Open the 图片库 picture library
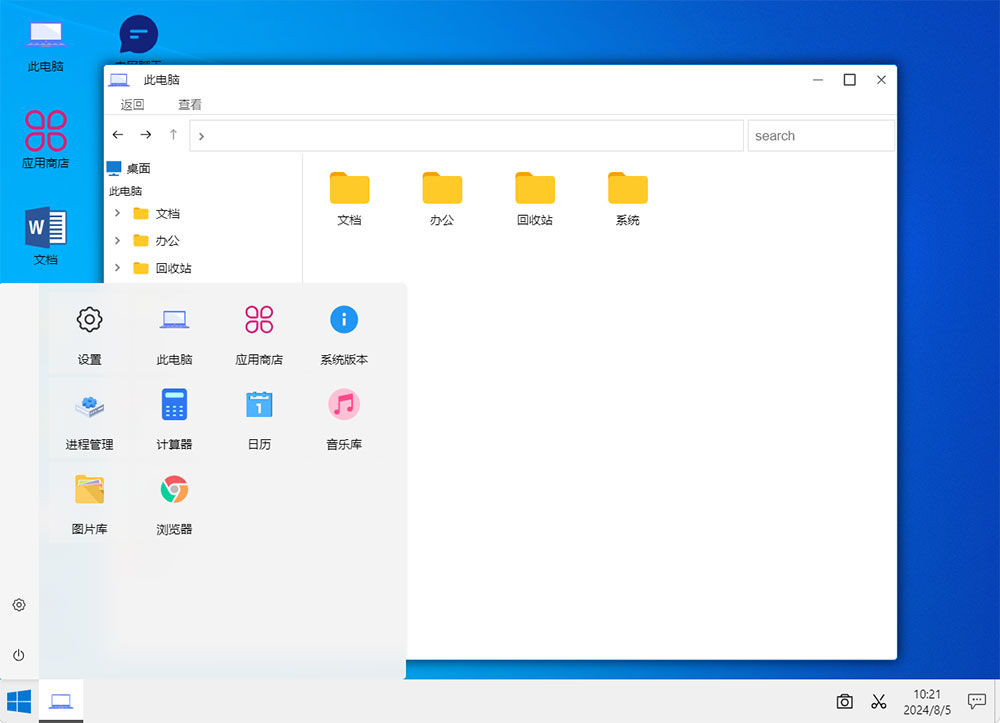 coord(89,504)
